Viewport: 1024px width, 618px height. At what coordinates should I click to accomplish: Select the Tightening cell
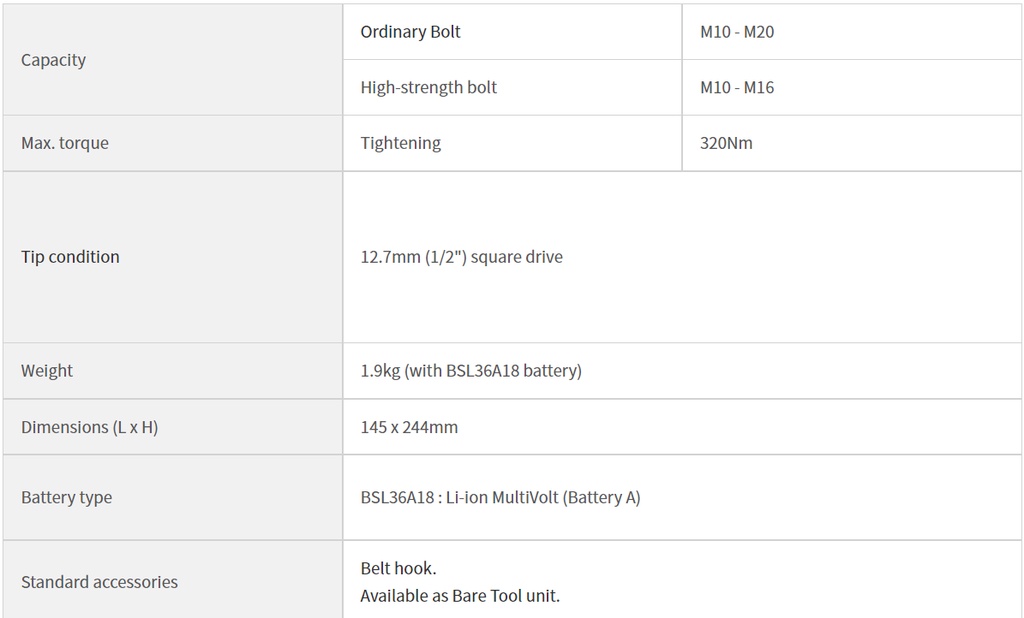(x=512, y=143)
